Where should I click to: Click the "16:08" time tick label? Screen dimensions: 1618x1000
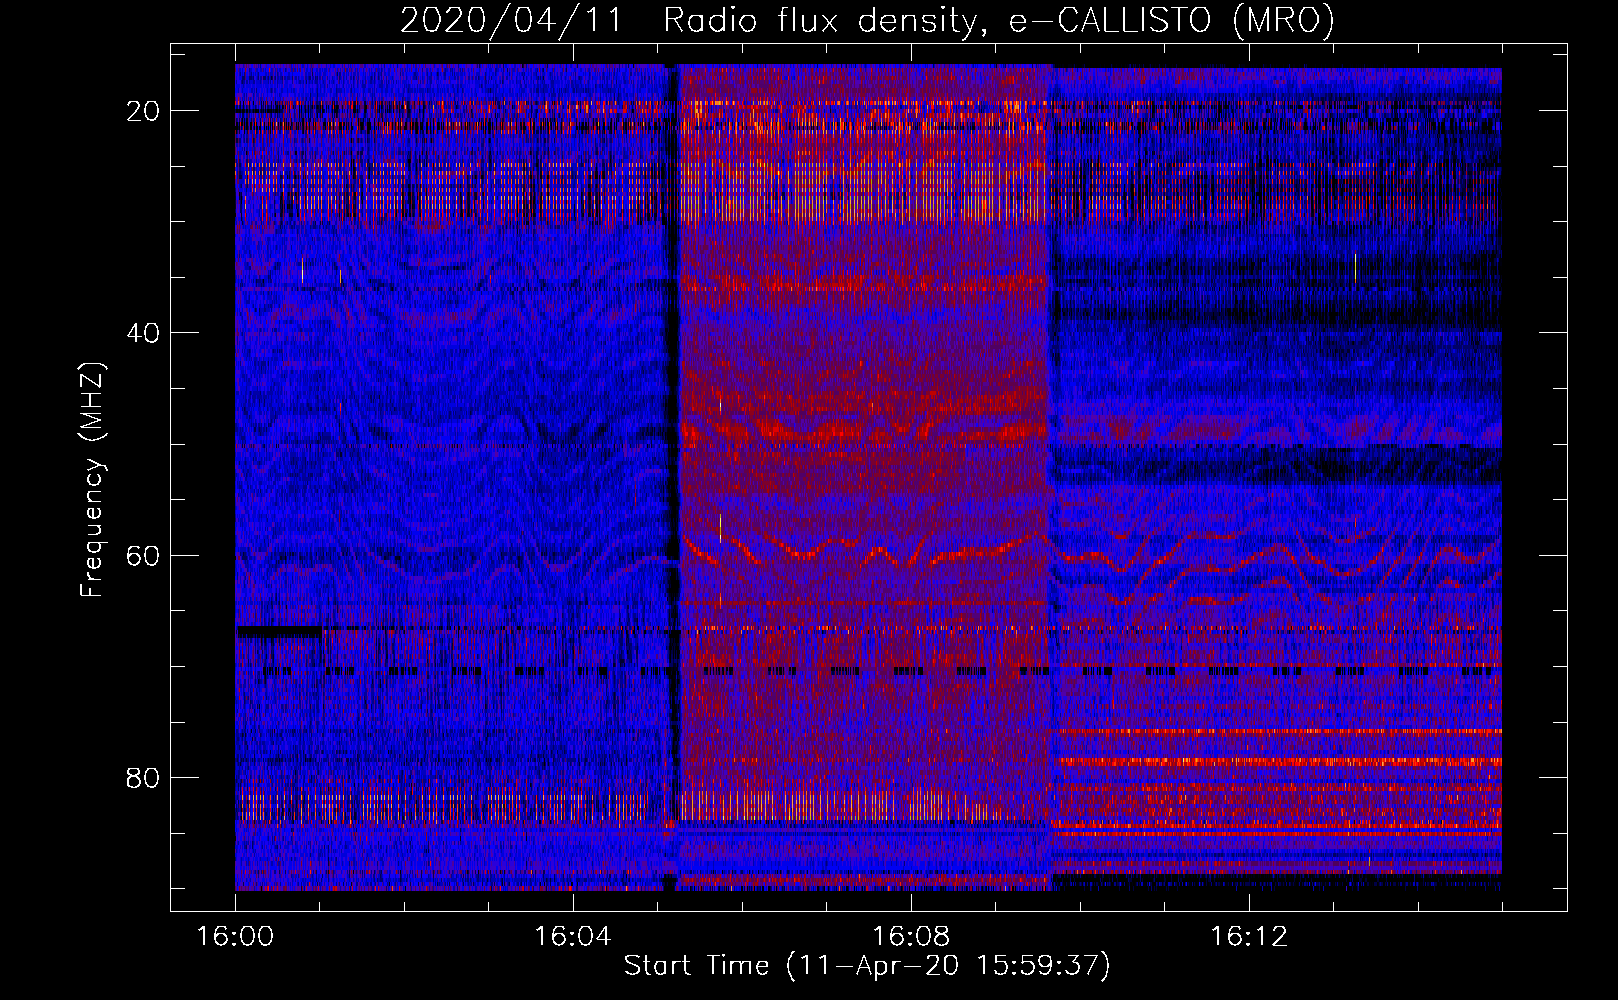coord(911,937)
